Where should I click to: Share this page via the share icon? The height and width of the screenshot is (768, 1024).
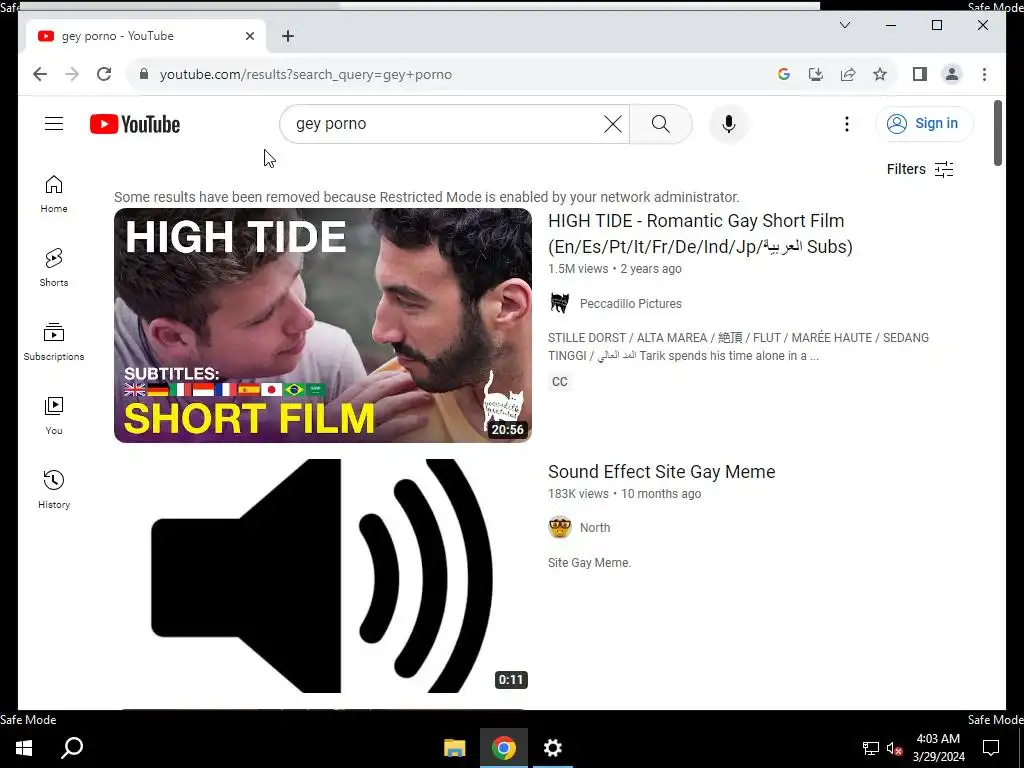(x=848, y=74)
